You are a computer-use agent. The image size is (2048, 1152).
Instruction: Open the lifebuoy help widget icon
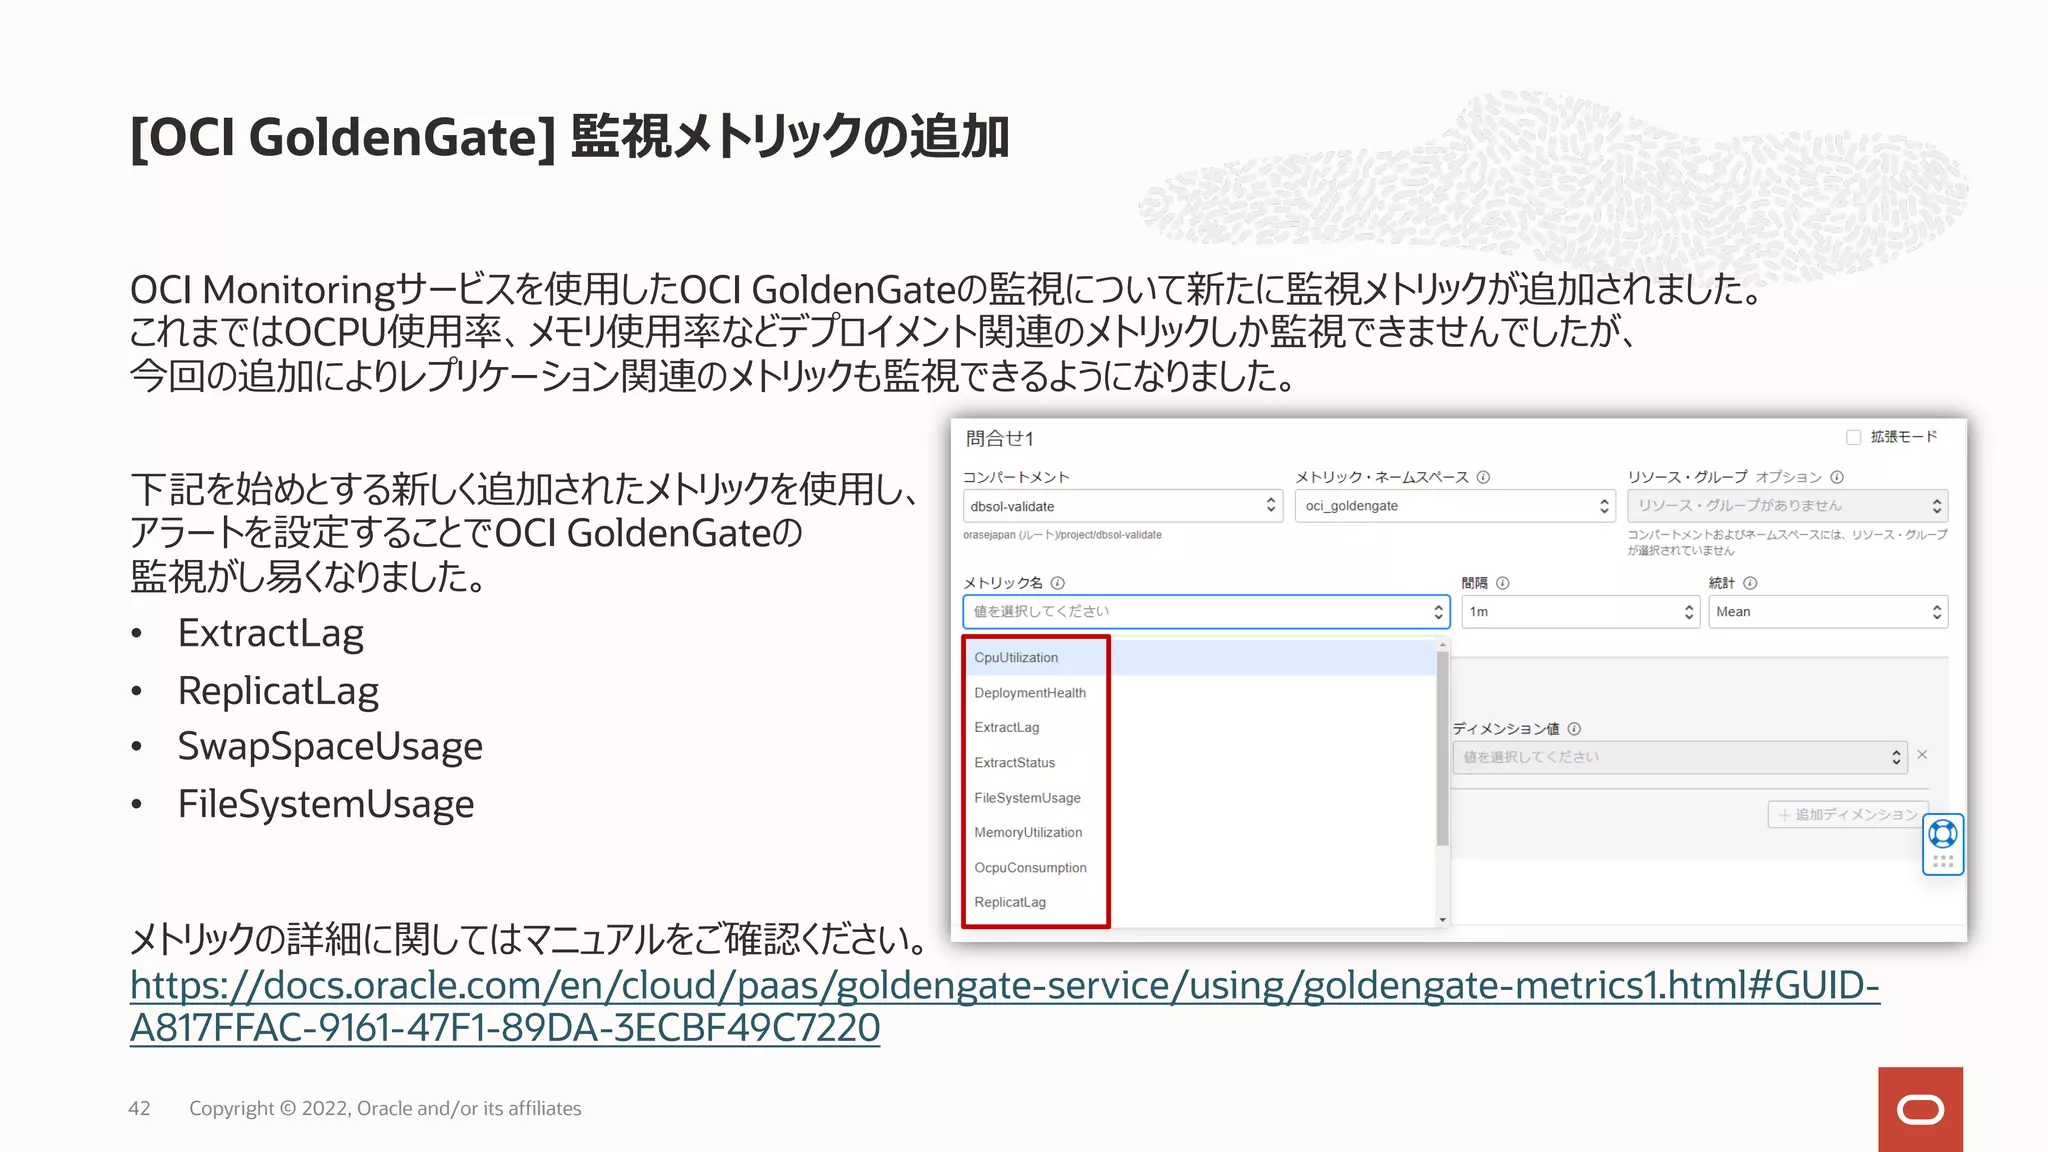(1942, 833)
